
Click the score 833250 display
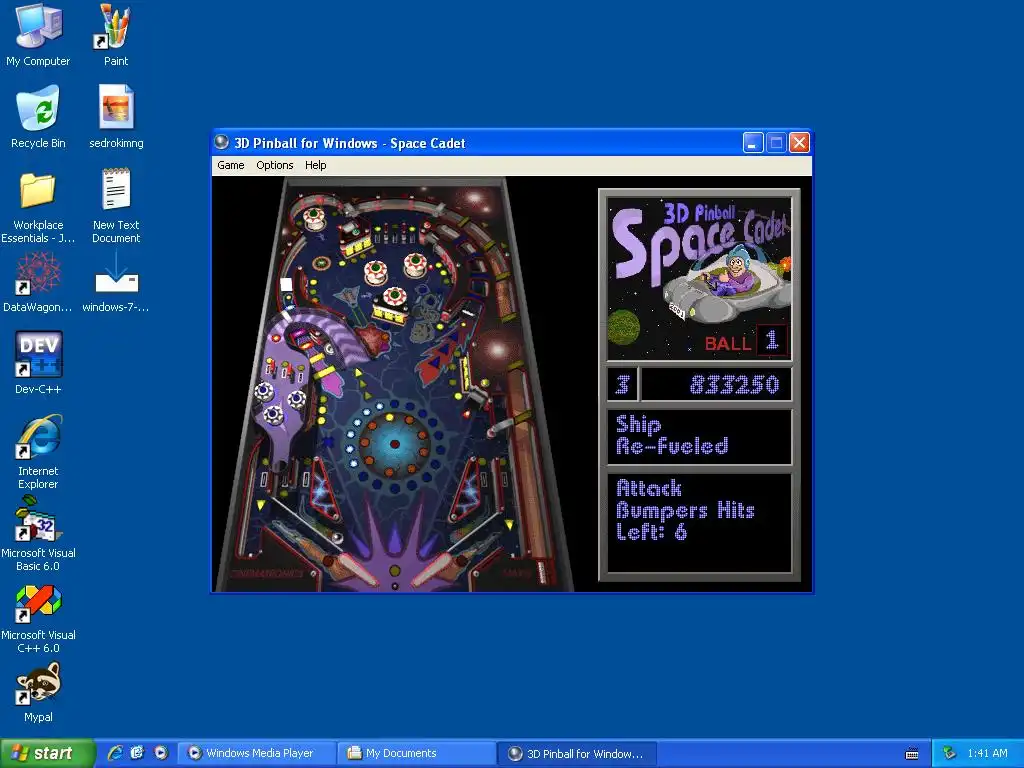[x=717, y=385]
